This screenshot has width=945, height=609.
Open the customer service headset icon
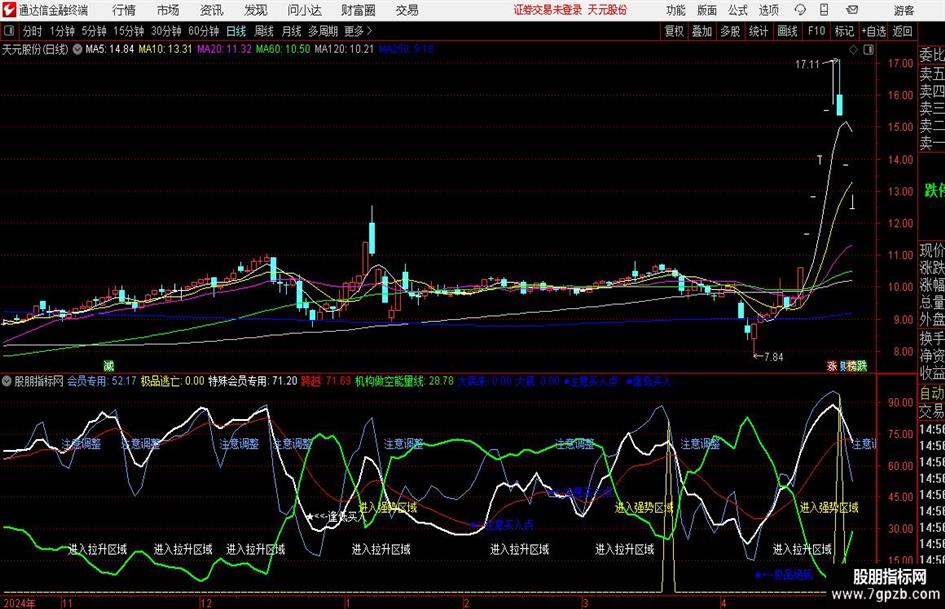800,10
